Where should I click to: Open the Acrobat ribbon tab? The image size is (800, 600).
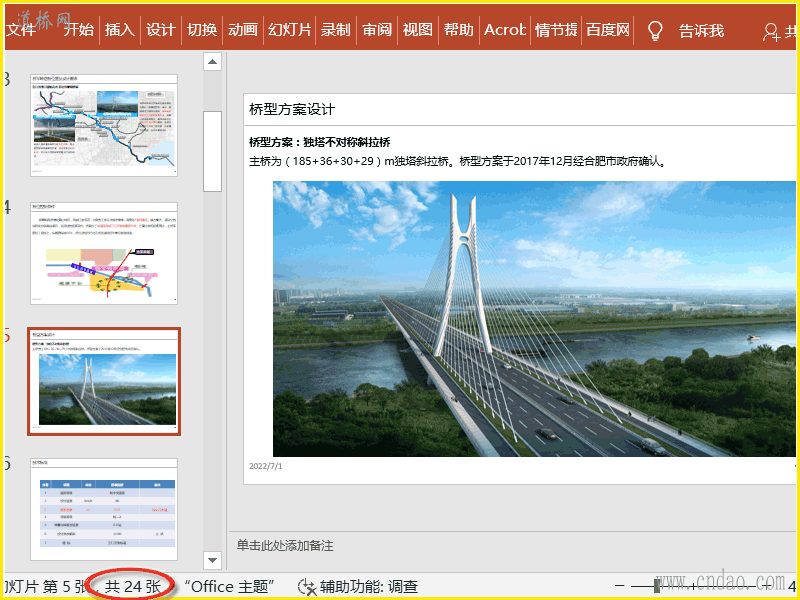pyautogui.click(x=505, y=30)
